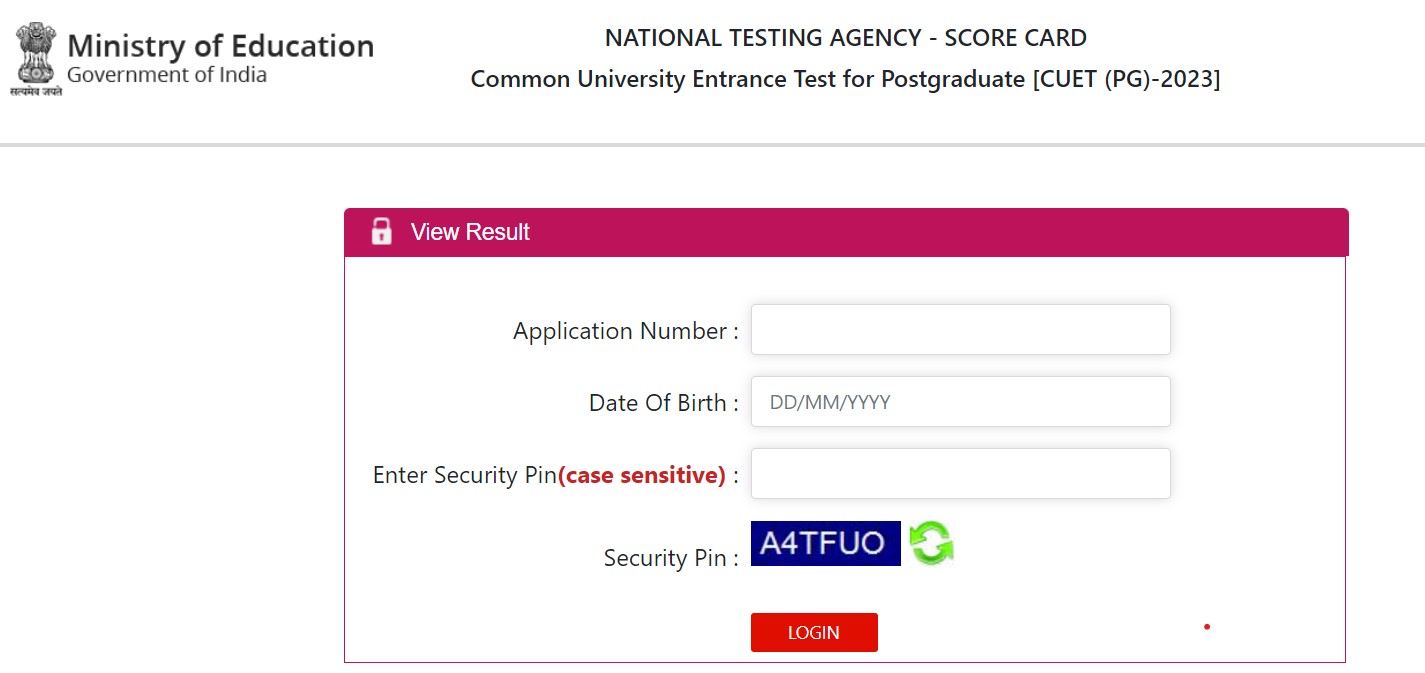Click the Enter Security Pin field

pyautogui.click(x=960, y=473)
